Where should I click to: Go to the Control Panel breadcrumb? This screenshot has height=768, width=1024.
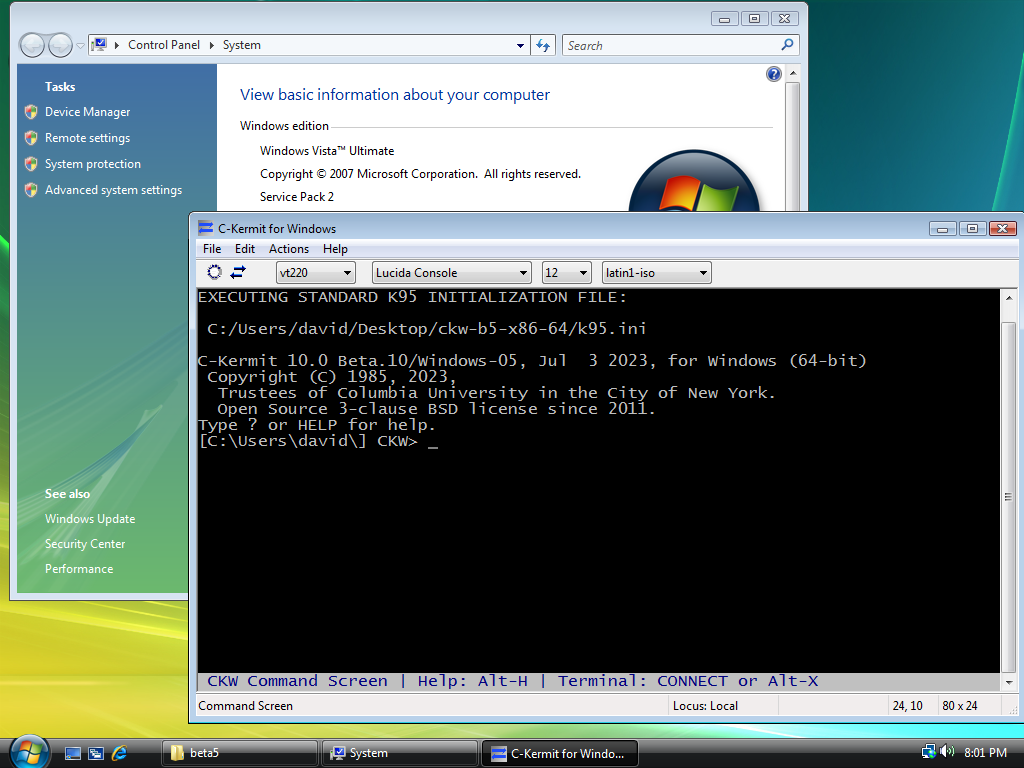[x=164, y=45]
